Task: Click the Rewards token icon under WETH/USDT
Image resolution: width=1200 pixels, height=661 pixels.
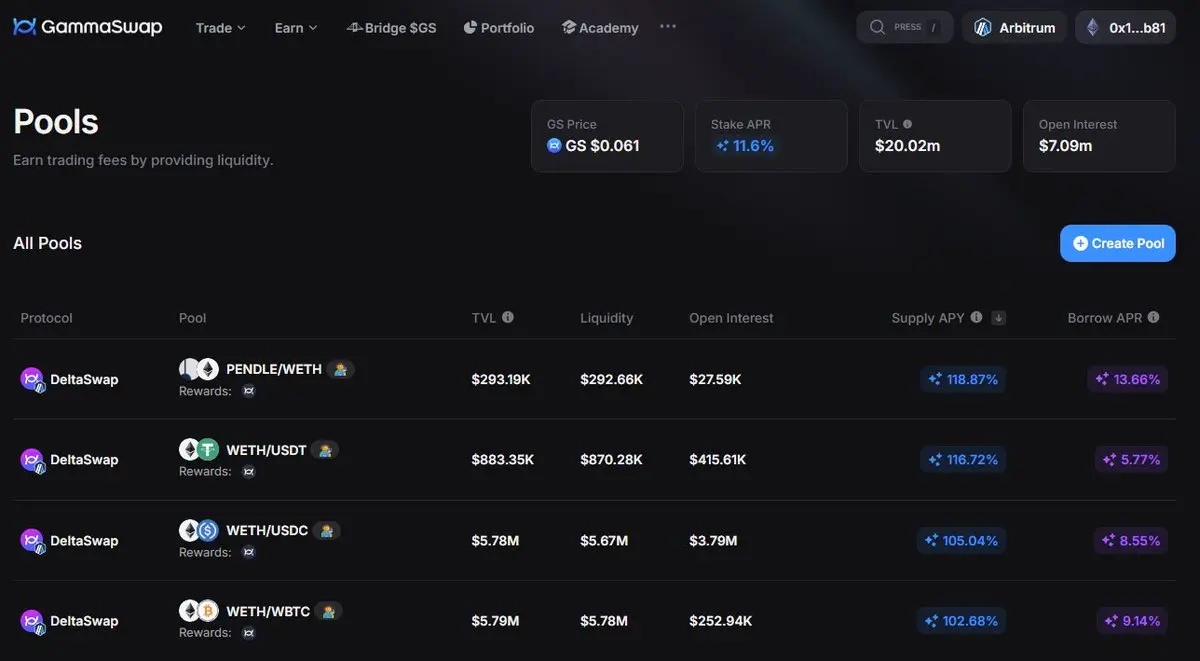Action: pyautogui.click(x=249, y=471)
